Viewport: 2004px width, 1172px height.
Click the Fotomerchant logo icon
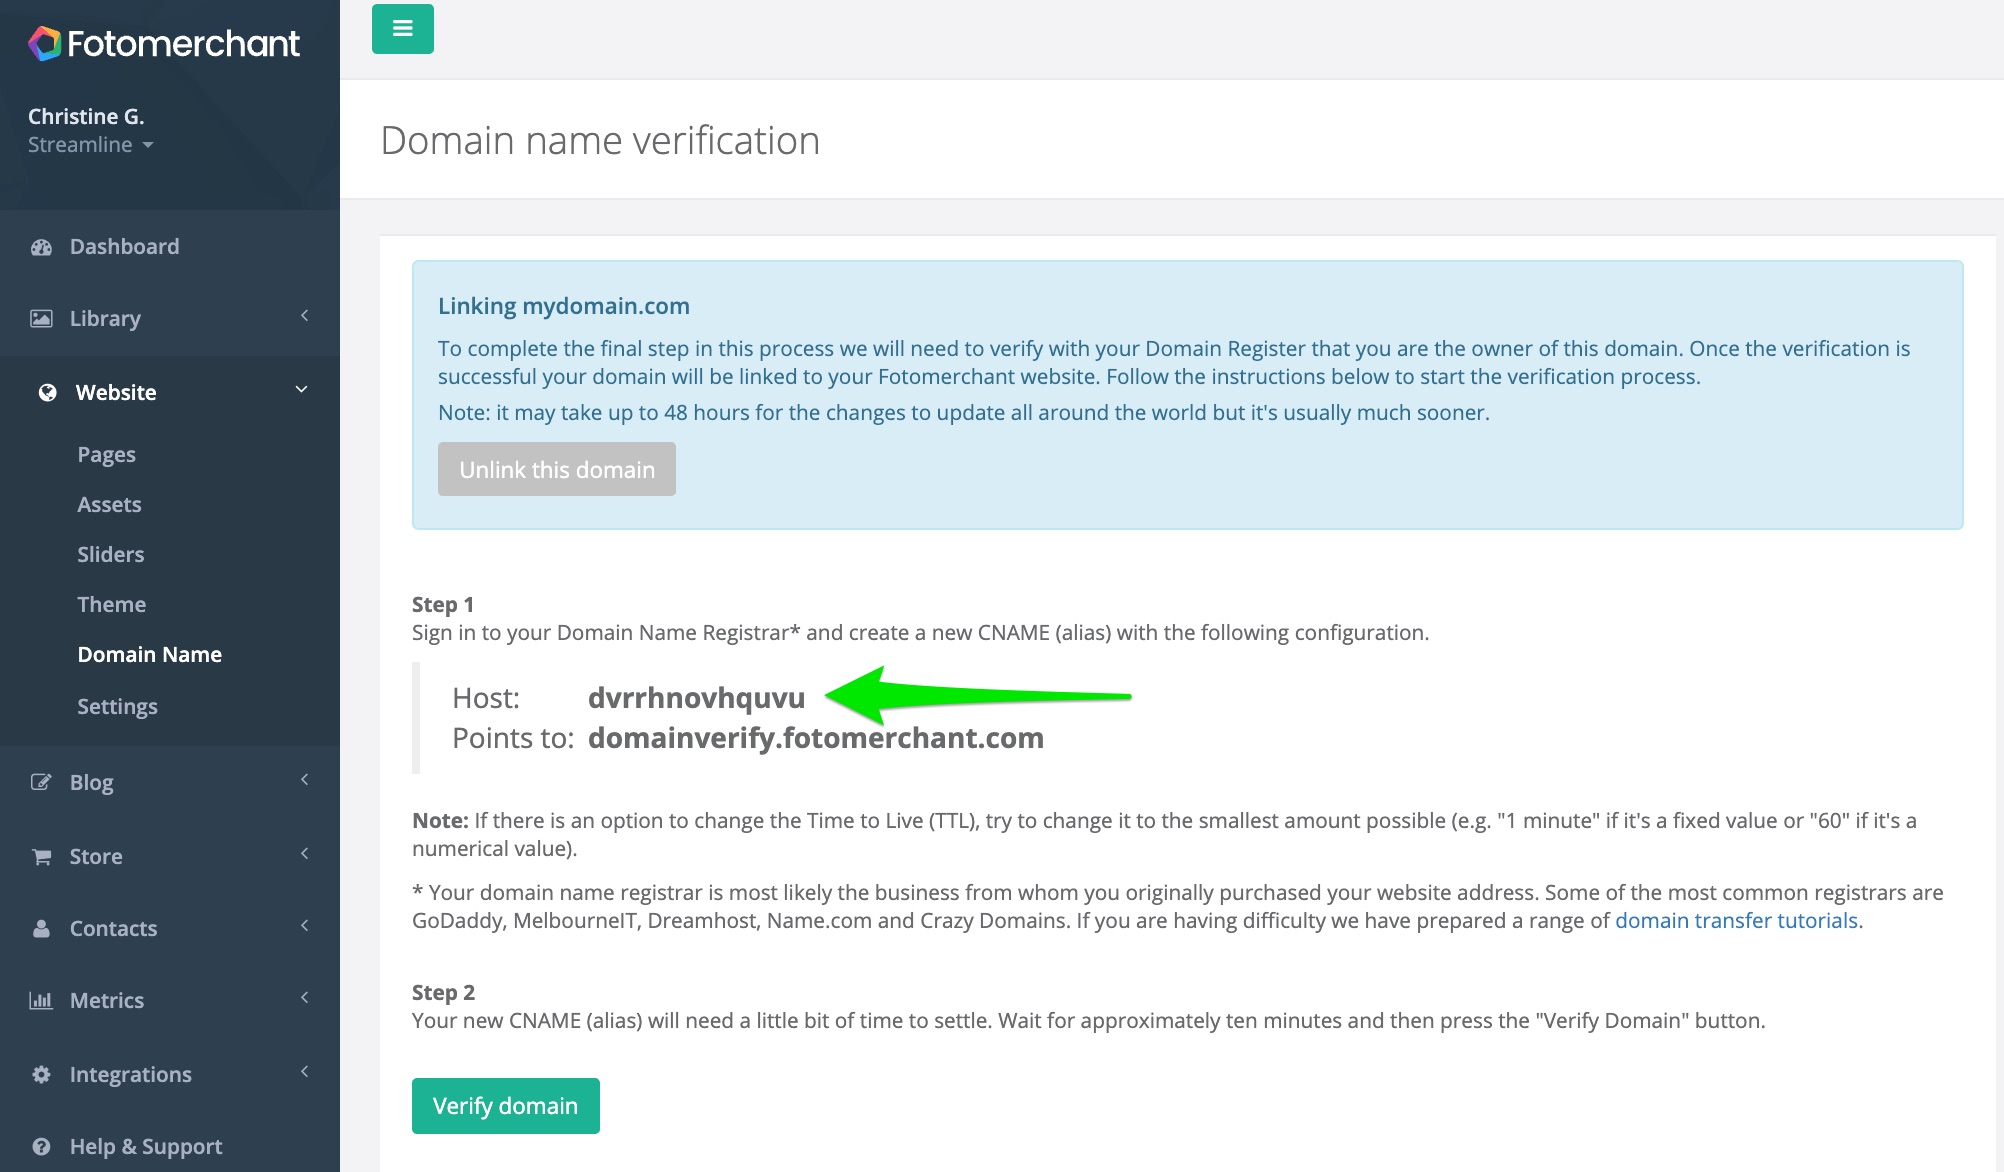tap(44, 43)
